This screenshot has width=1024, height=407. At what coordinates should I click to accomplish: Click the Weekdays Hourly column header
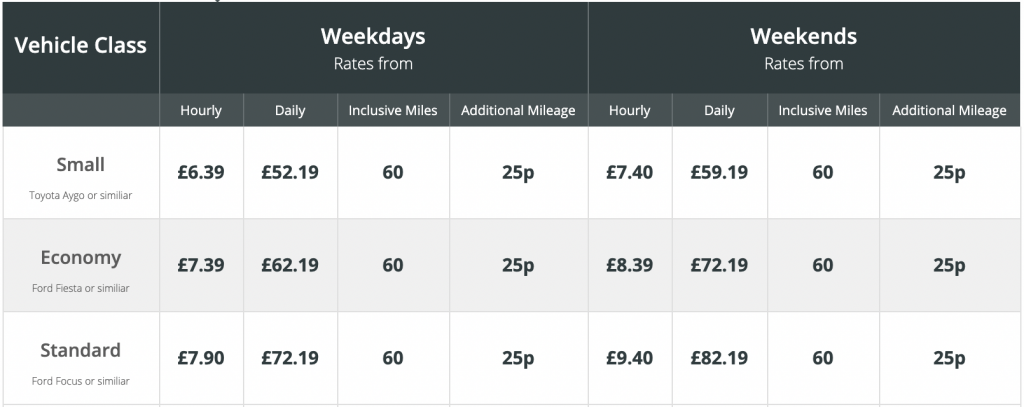[x=201, y=110]
